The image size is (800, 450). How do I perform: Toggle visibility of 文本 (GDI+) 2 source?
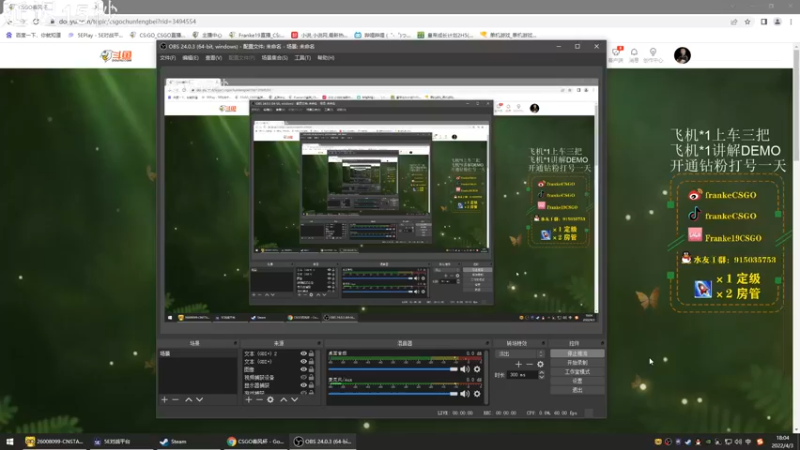(303, 354)
